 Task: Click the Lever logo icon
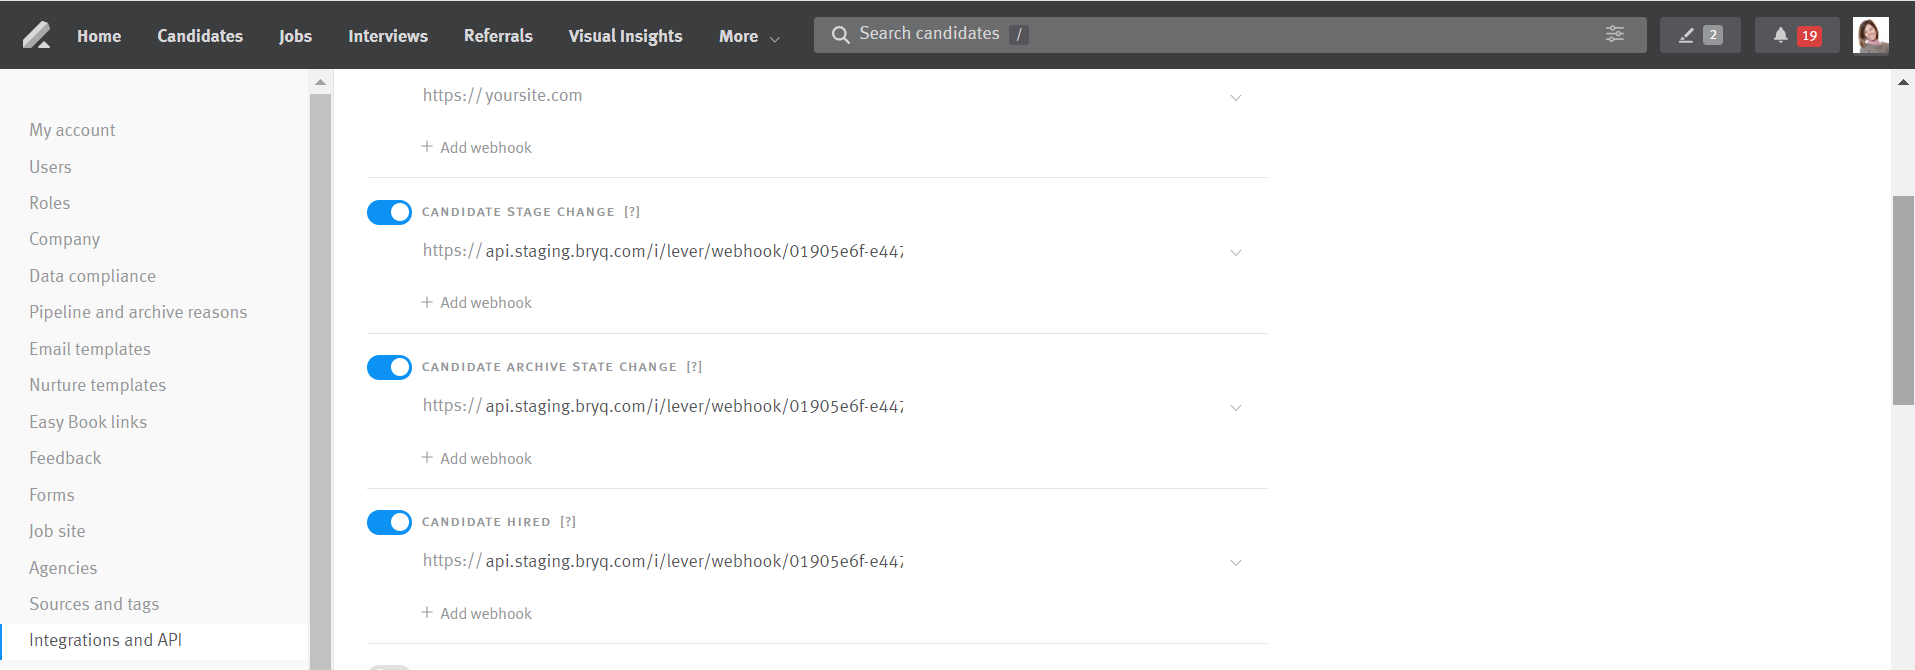pos(37,35)
